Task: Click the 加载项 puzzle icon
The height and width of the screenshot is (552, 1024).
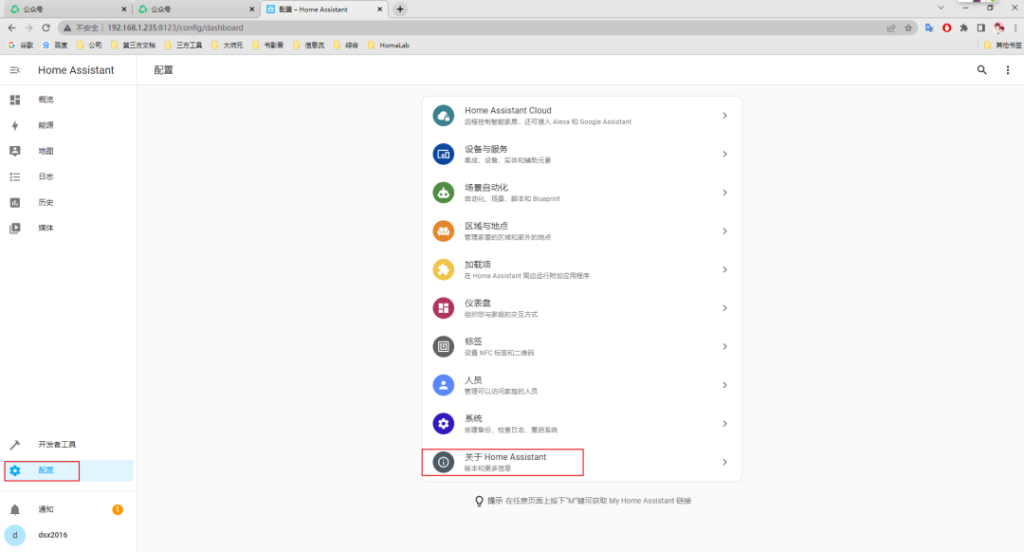Action: pos(443,270)
